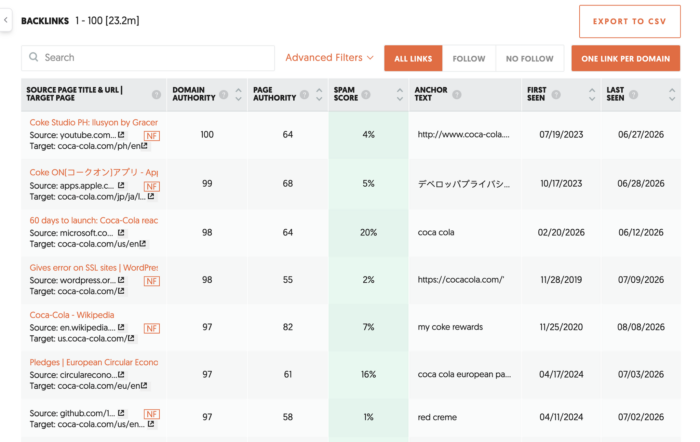This screenshot has width=700, height=442.
Task: Sort table by Domain Authority arrows
Action: click(x=238, y=94)
